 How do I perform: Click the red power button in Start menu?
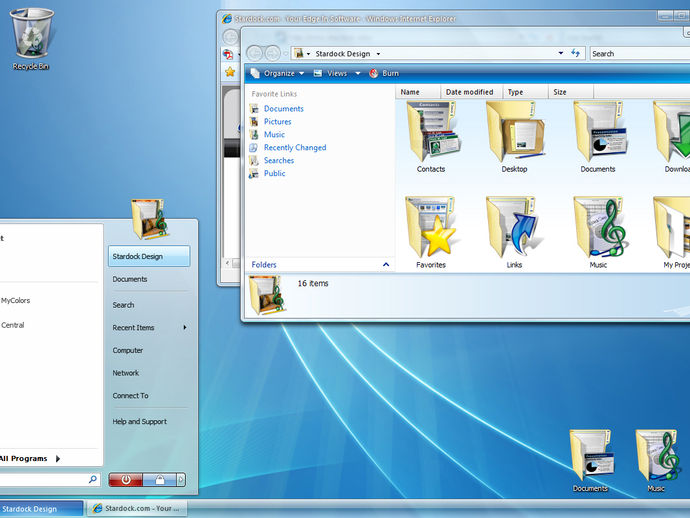tap(126, 480)
